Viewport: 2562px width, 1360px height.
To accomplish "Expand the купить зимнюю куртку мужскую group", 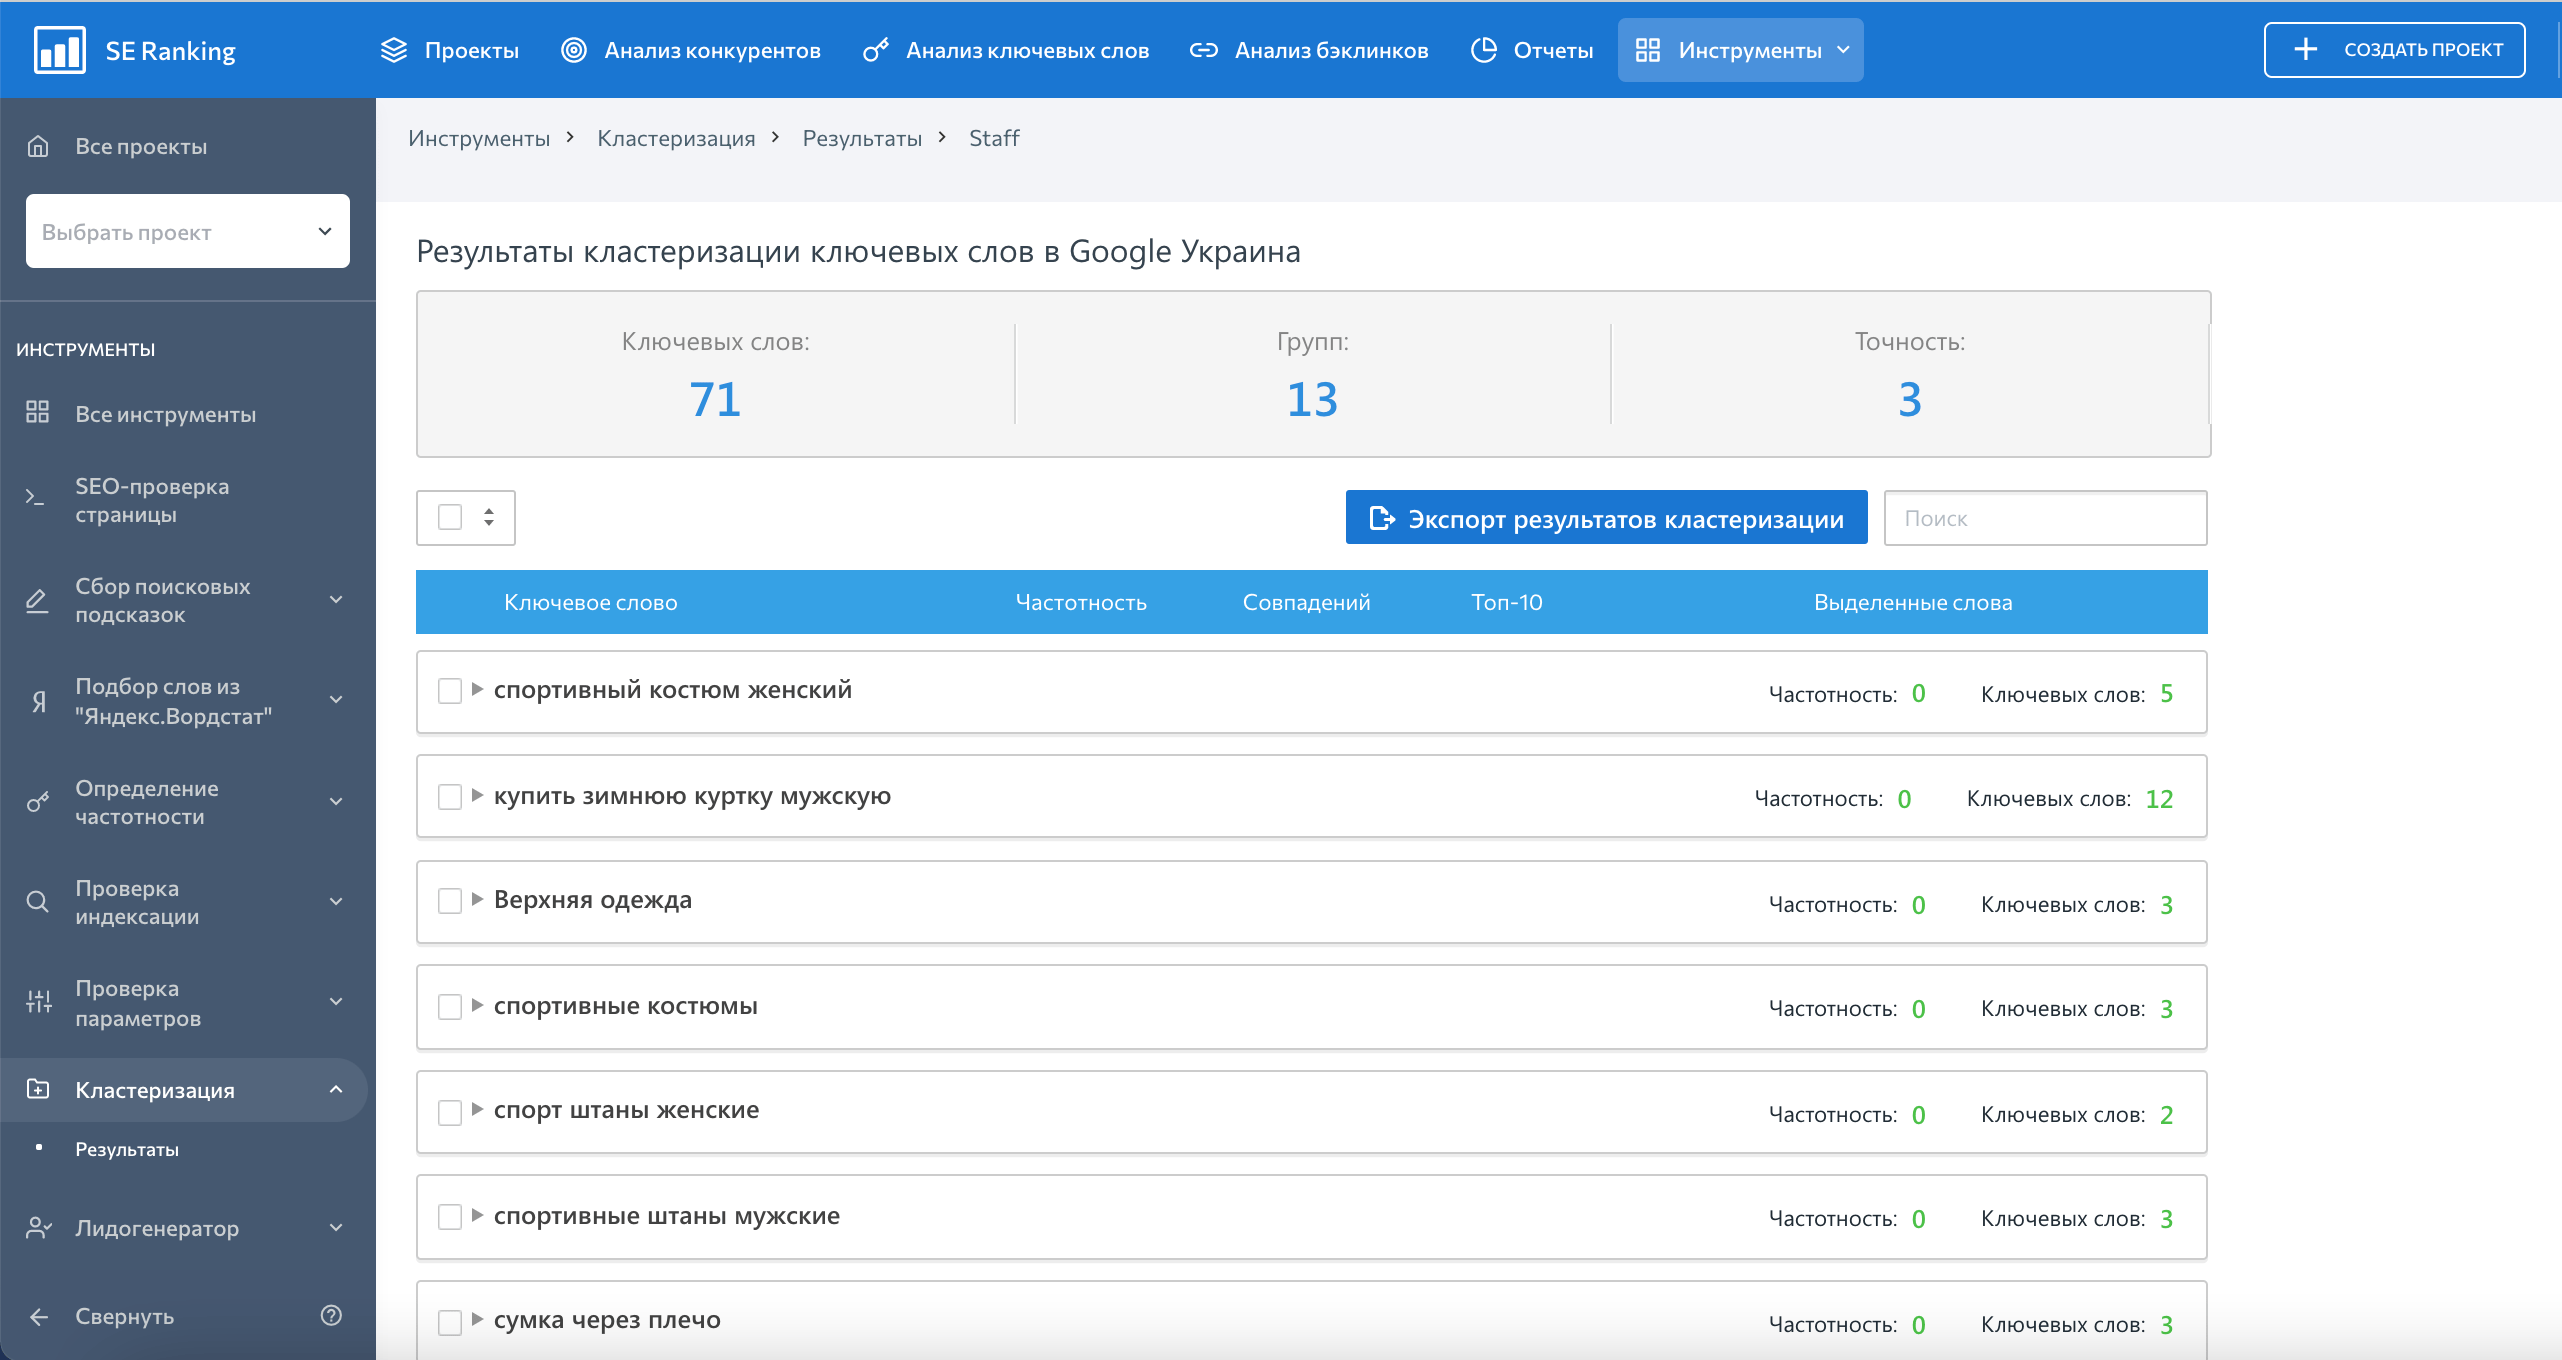I will click(x=477, y=795).
